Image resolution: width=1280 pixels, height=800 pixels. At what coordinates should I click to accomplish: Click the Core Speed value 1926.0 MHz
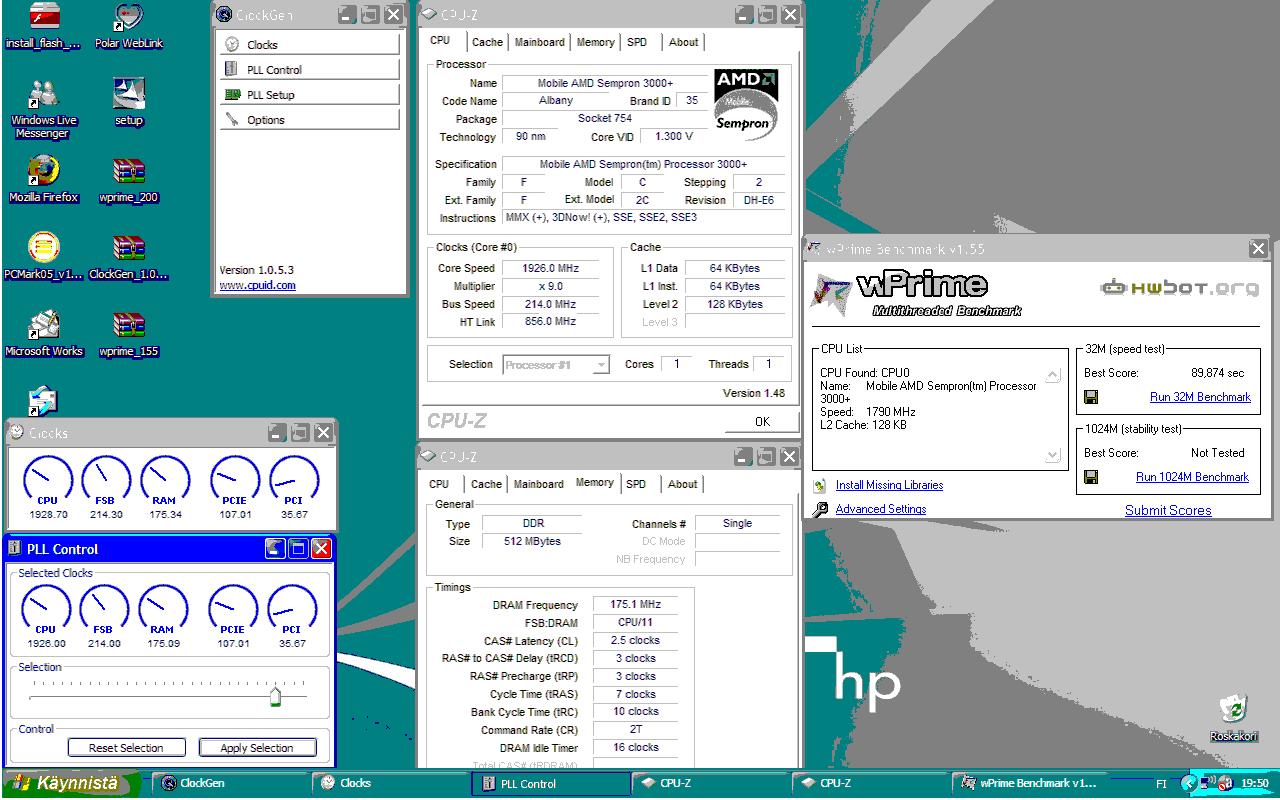click(x=550, y=268)
